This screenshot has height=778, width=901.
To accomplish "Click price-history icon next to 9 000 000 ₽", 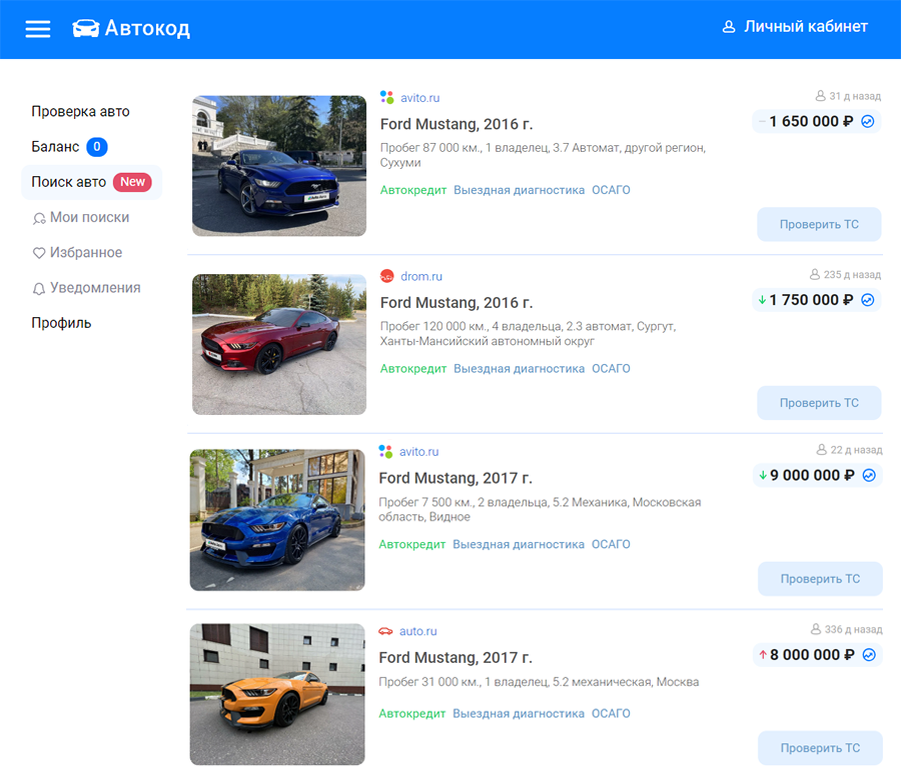I will pos(869,475).
